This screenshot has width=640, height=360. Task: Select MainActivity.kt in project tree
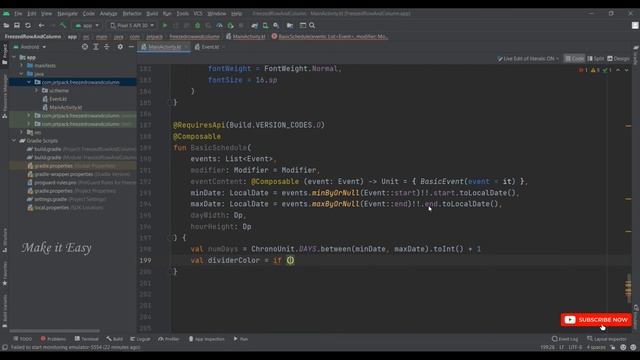click(x=65, y=107)
